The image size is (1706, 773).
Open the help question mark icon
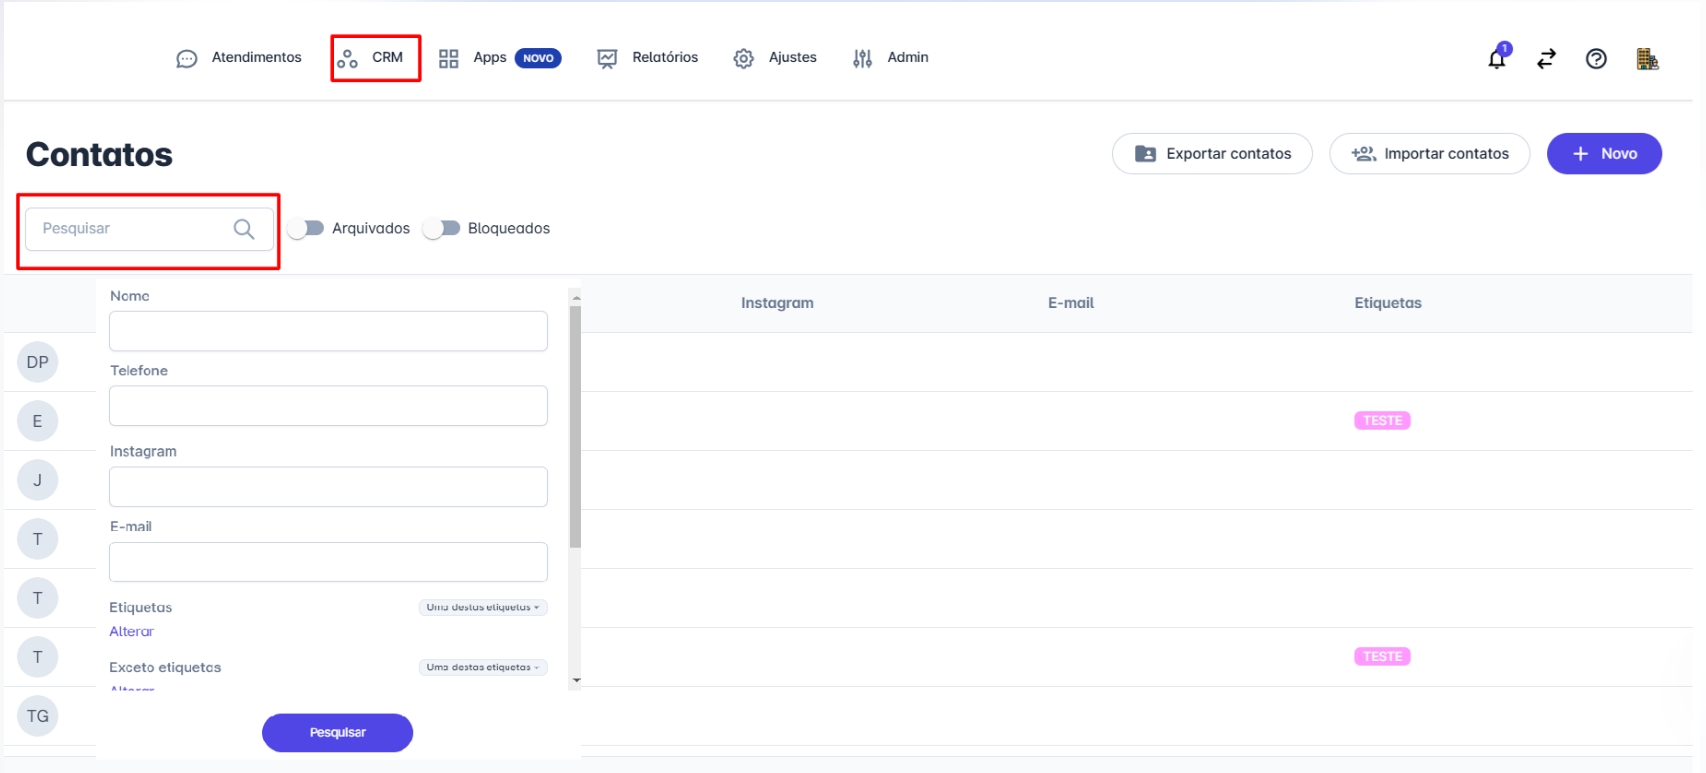tap(1596, 59)
